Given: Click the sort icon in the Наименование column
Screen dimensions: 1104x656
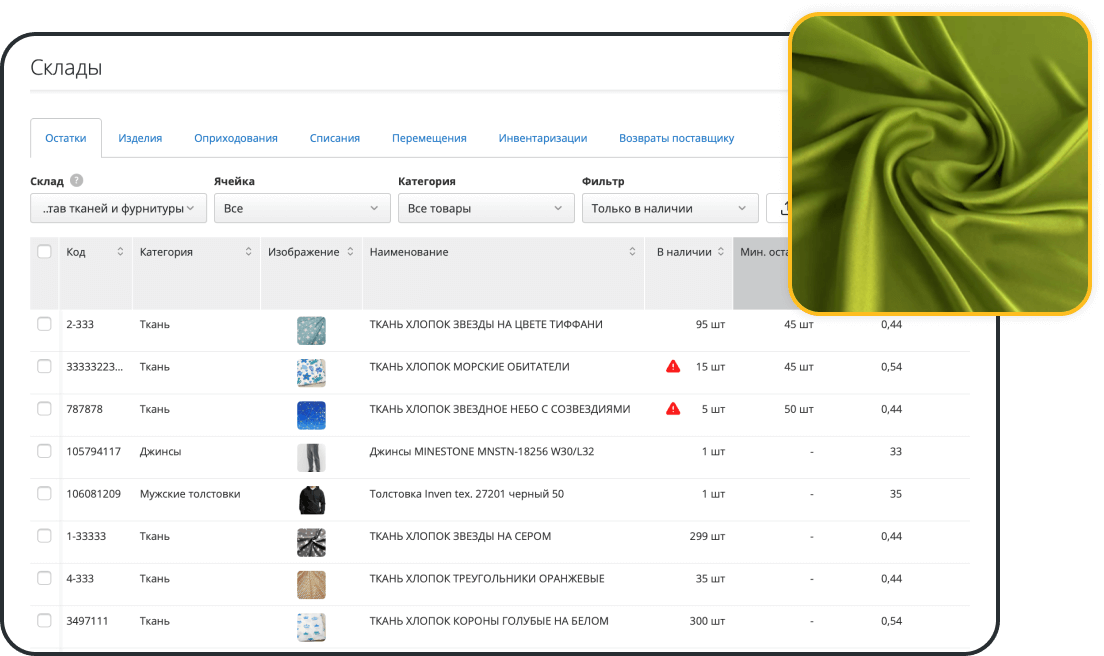Looking at the screenshot, I should (x=632, y=252).
